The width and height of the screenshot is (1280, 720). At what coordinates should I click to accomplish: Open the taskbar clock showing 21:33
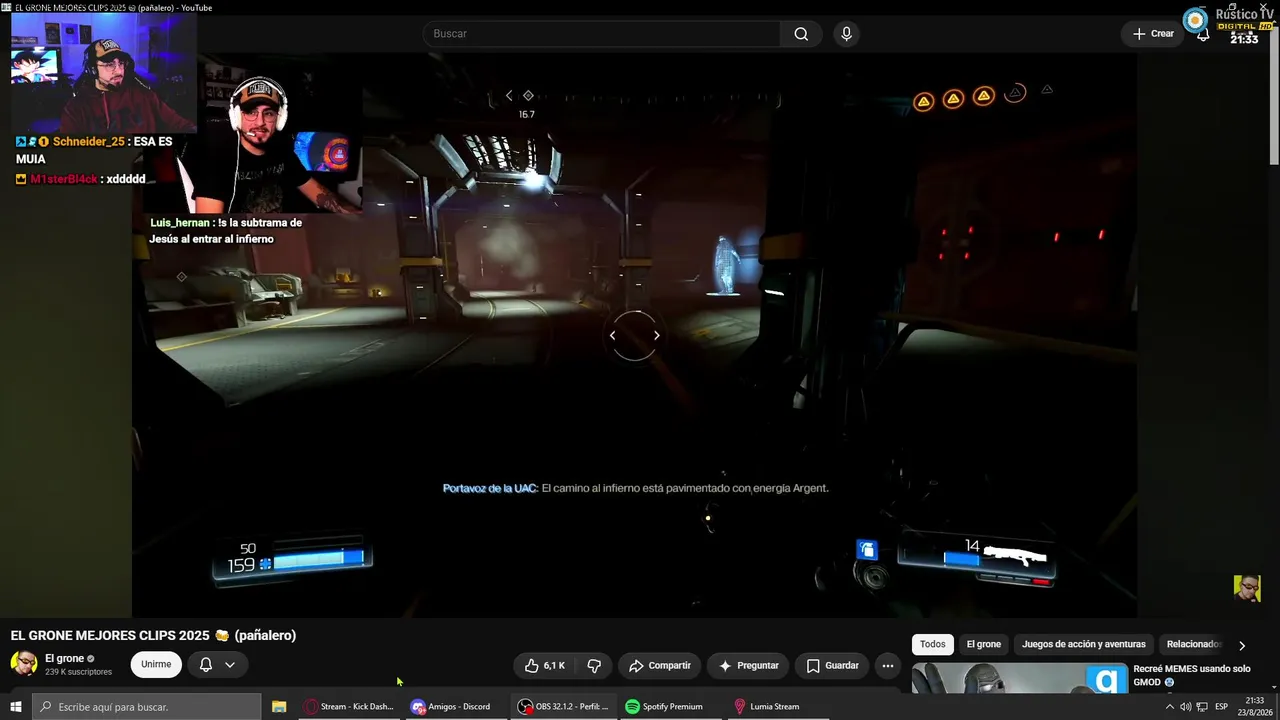pos(1255,707)
